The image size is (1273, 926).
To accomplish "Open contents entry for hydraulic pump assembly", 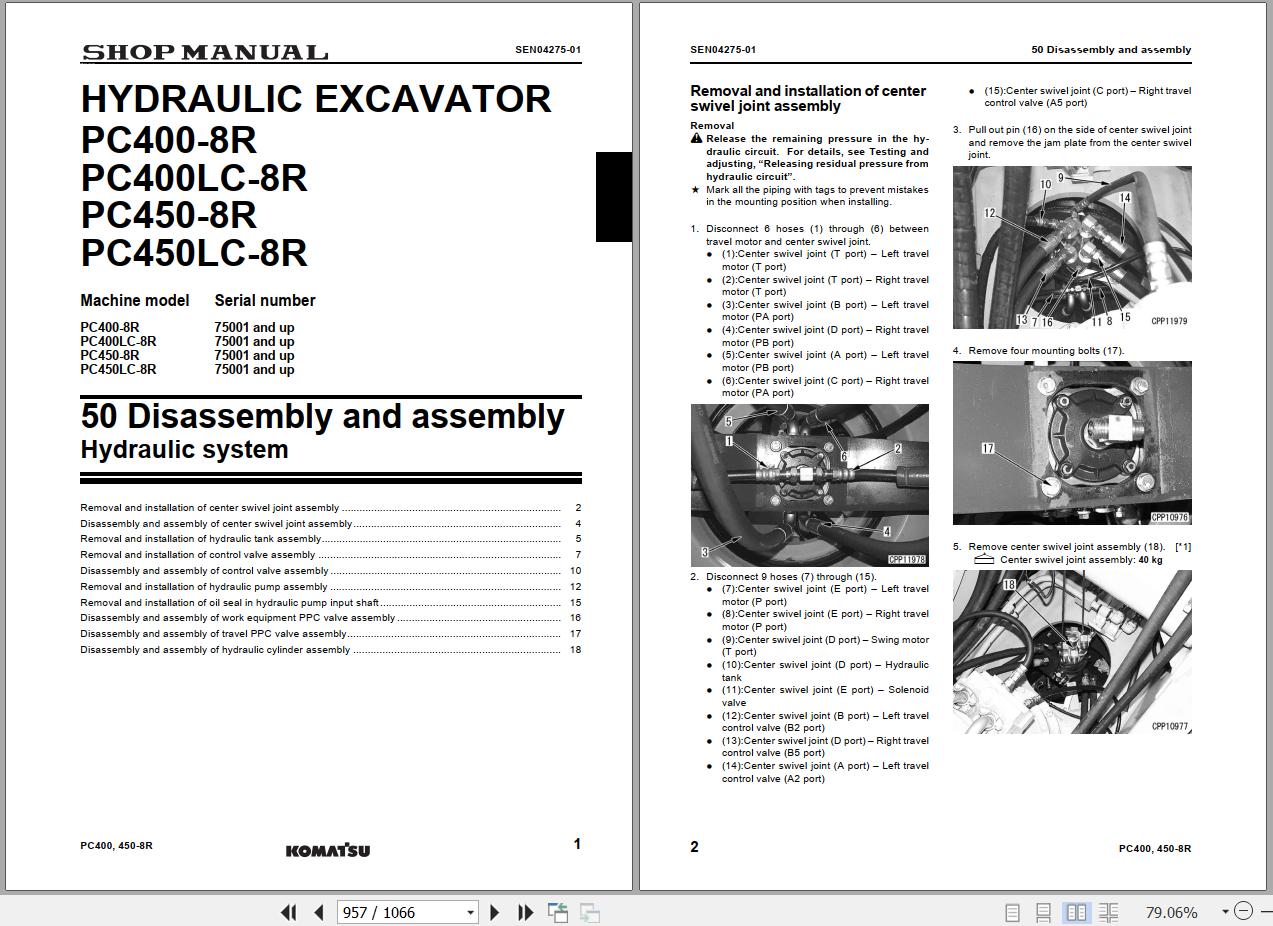I will 330,587.
